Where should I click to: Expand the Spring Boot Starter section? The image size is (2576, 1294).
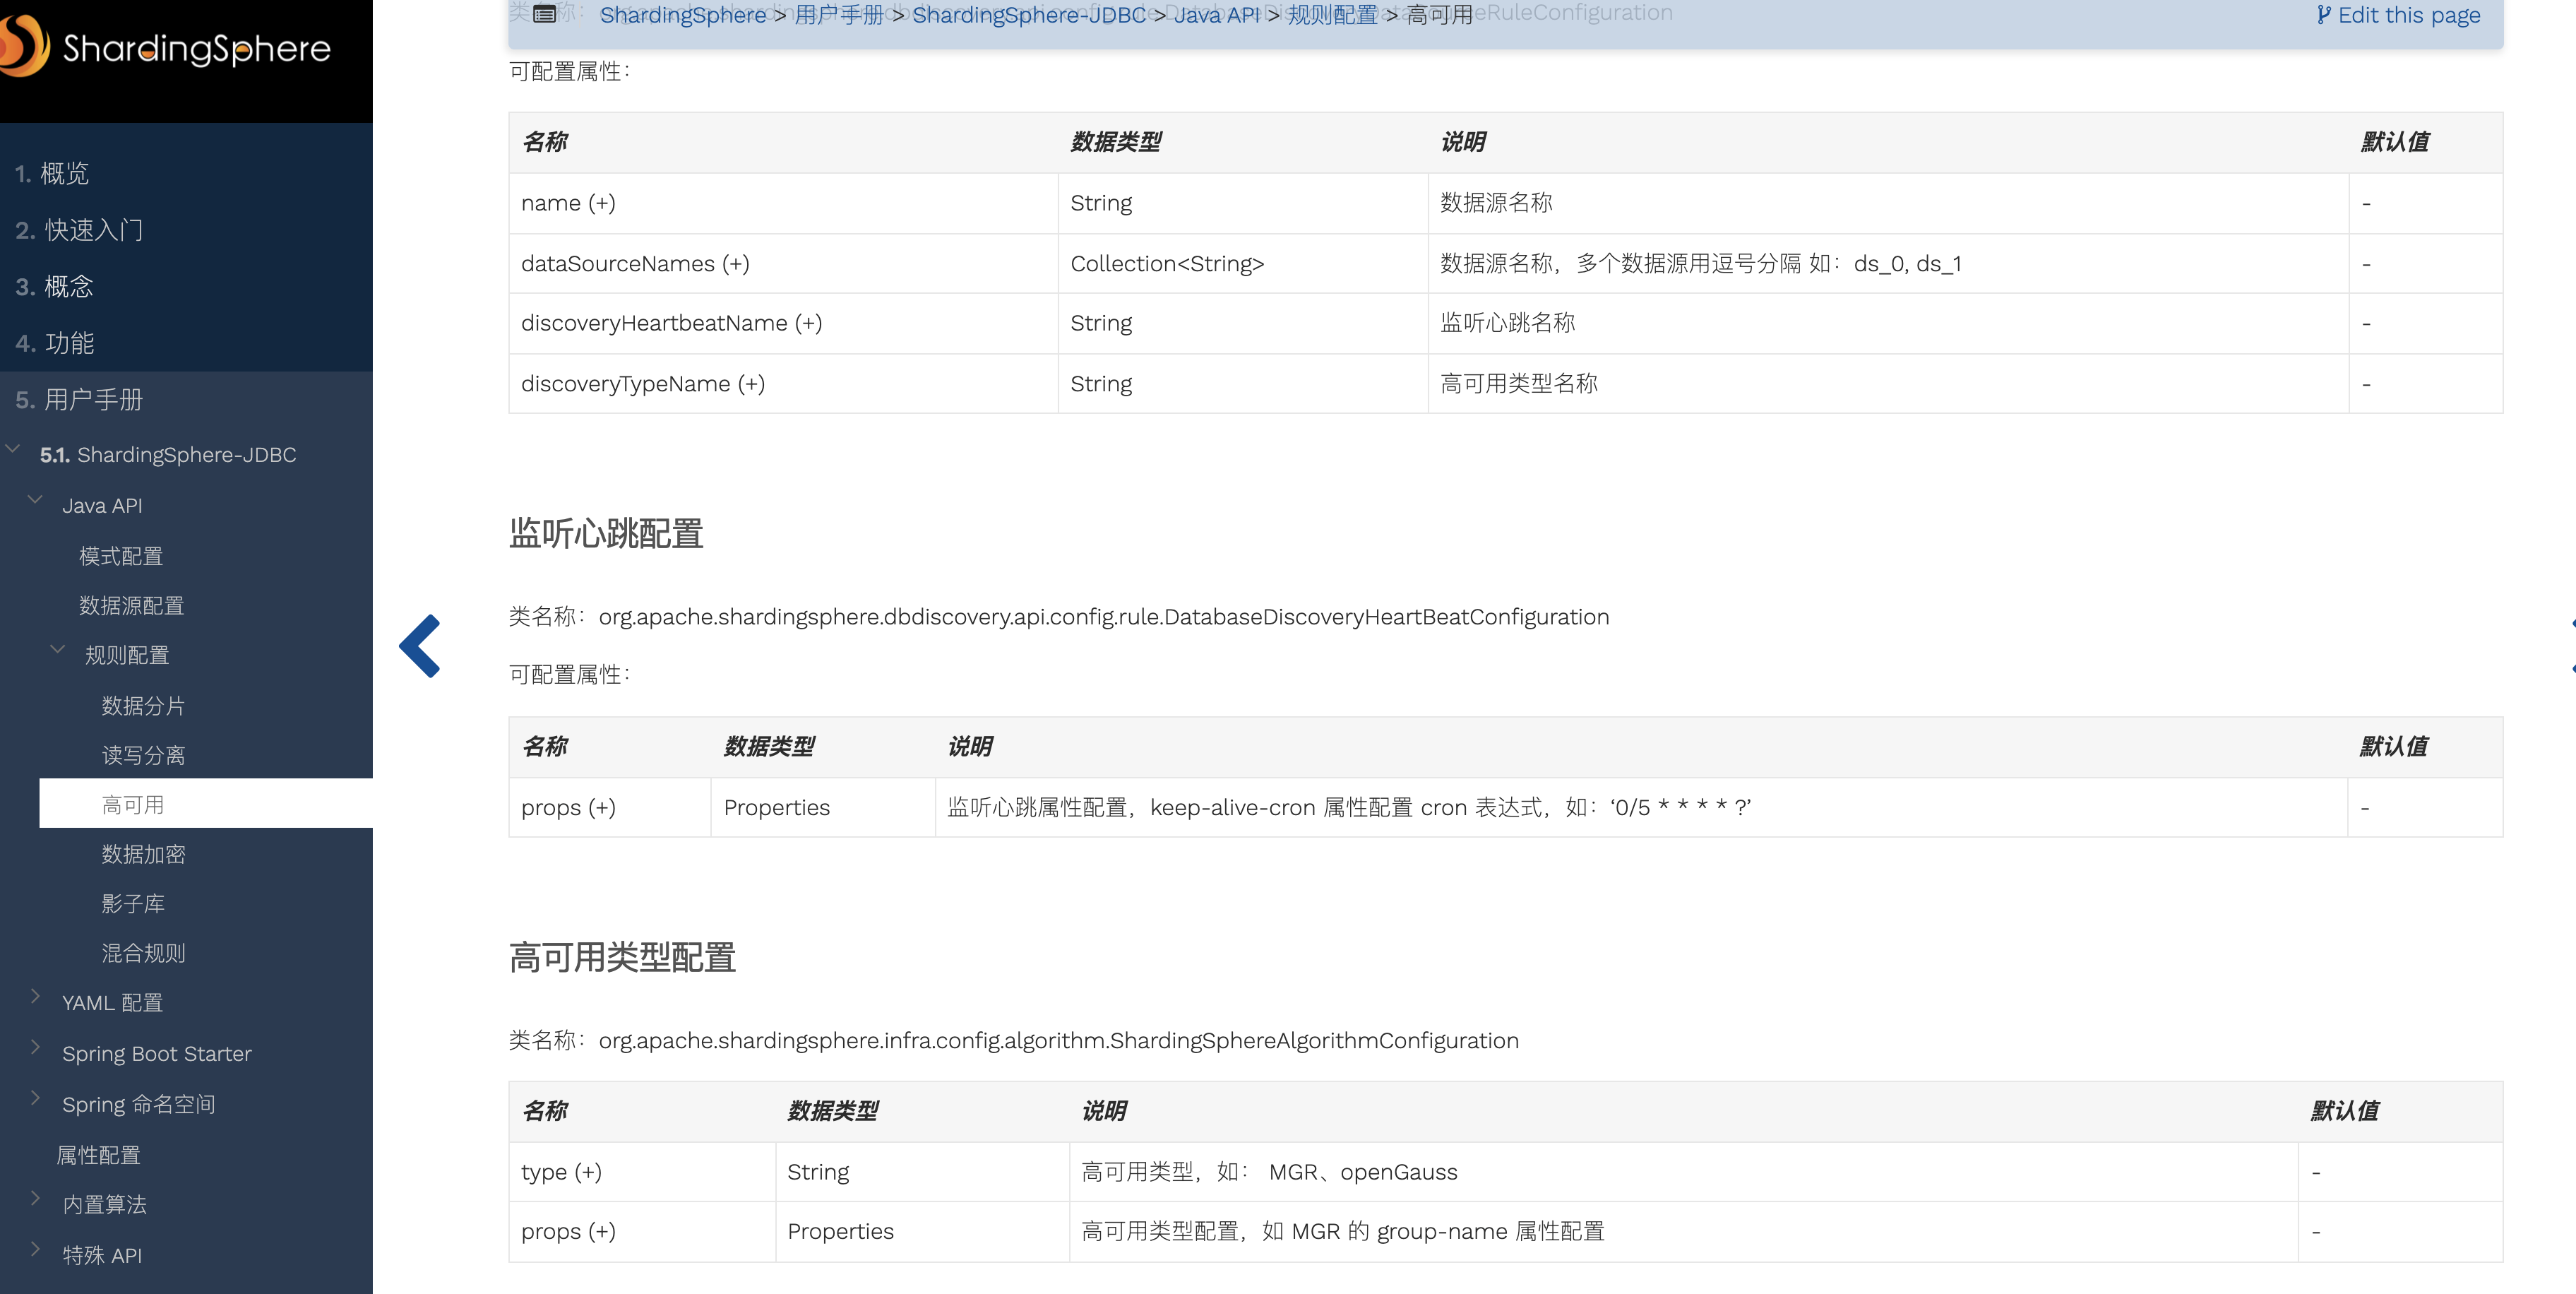pos(36,1047)
